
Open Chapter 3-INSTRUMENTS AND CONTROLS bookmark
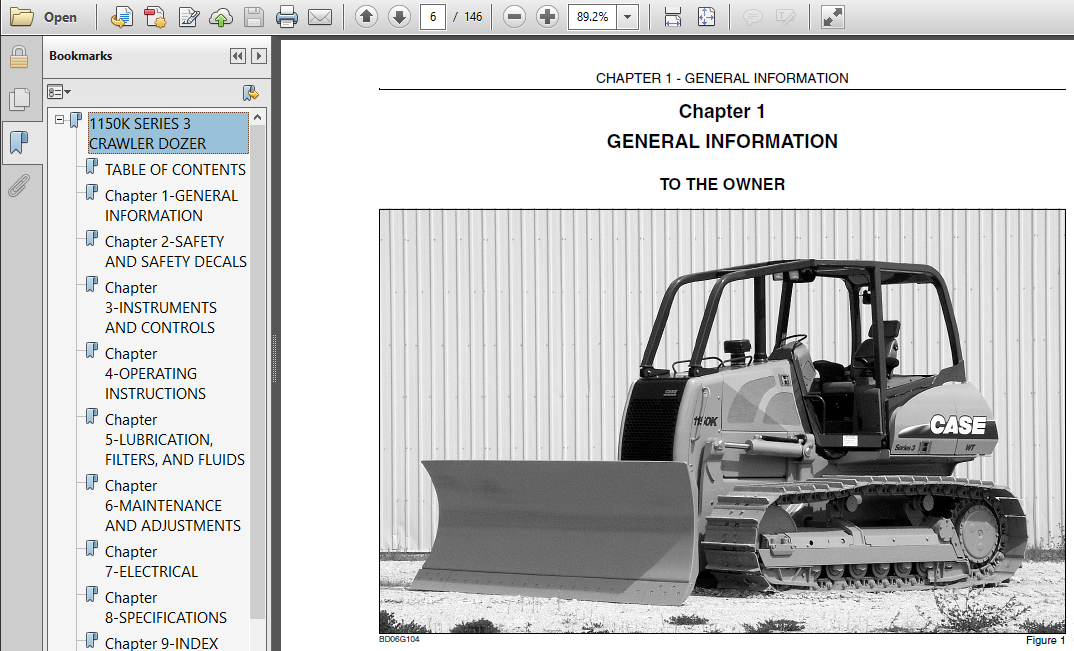[160, 308]
